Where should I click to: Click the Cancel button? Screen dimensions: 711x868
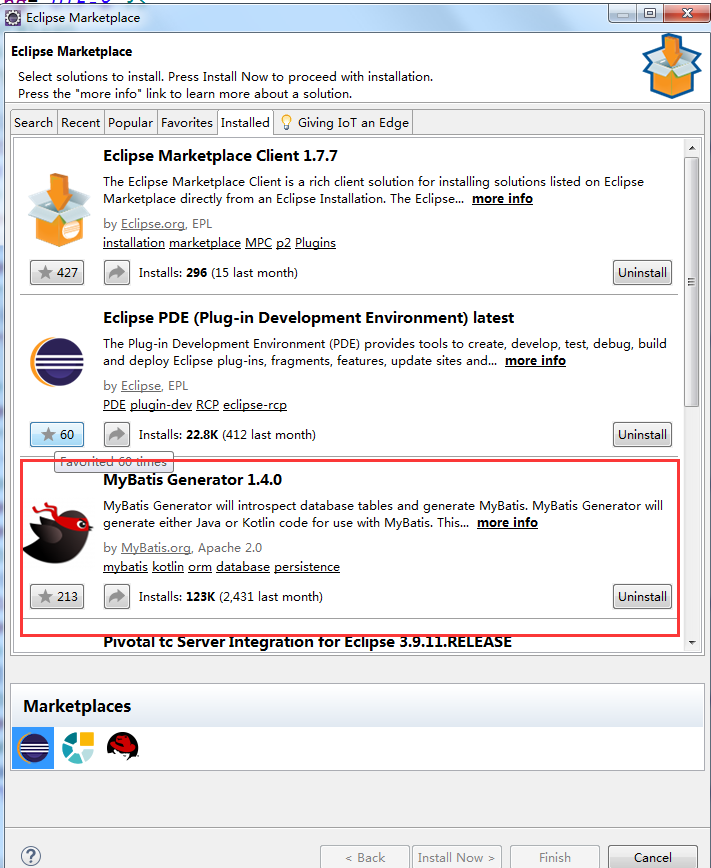653,857
